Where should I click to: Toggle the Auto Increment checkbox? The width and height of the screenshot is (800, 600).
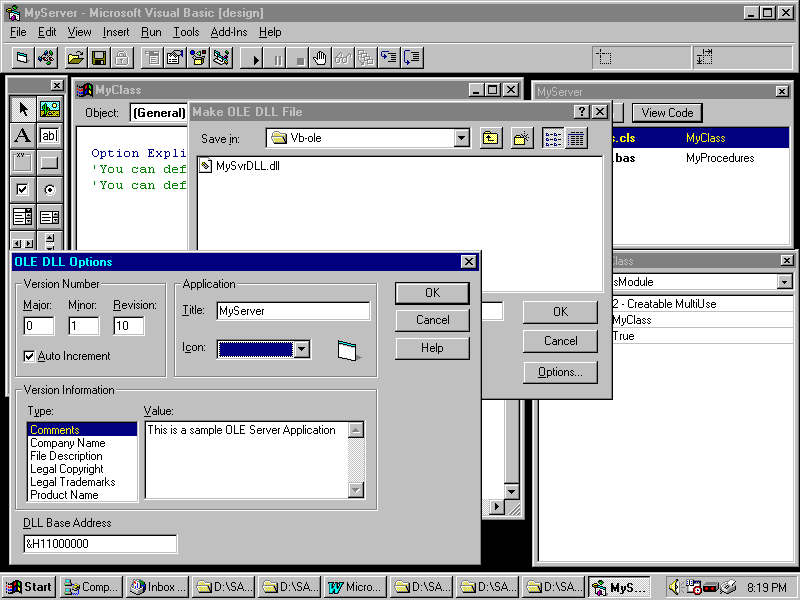point(29,356)
